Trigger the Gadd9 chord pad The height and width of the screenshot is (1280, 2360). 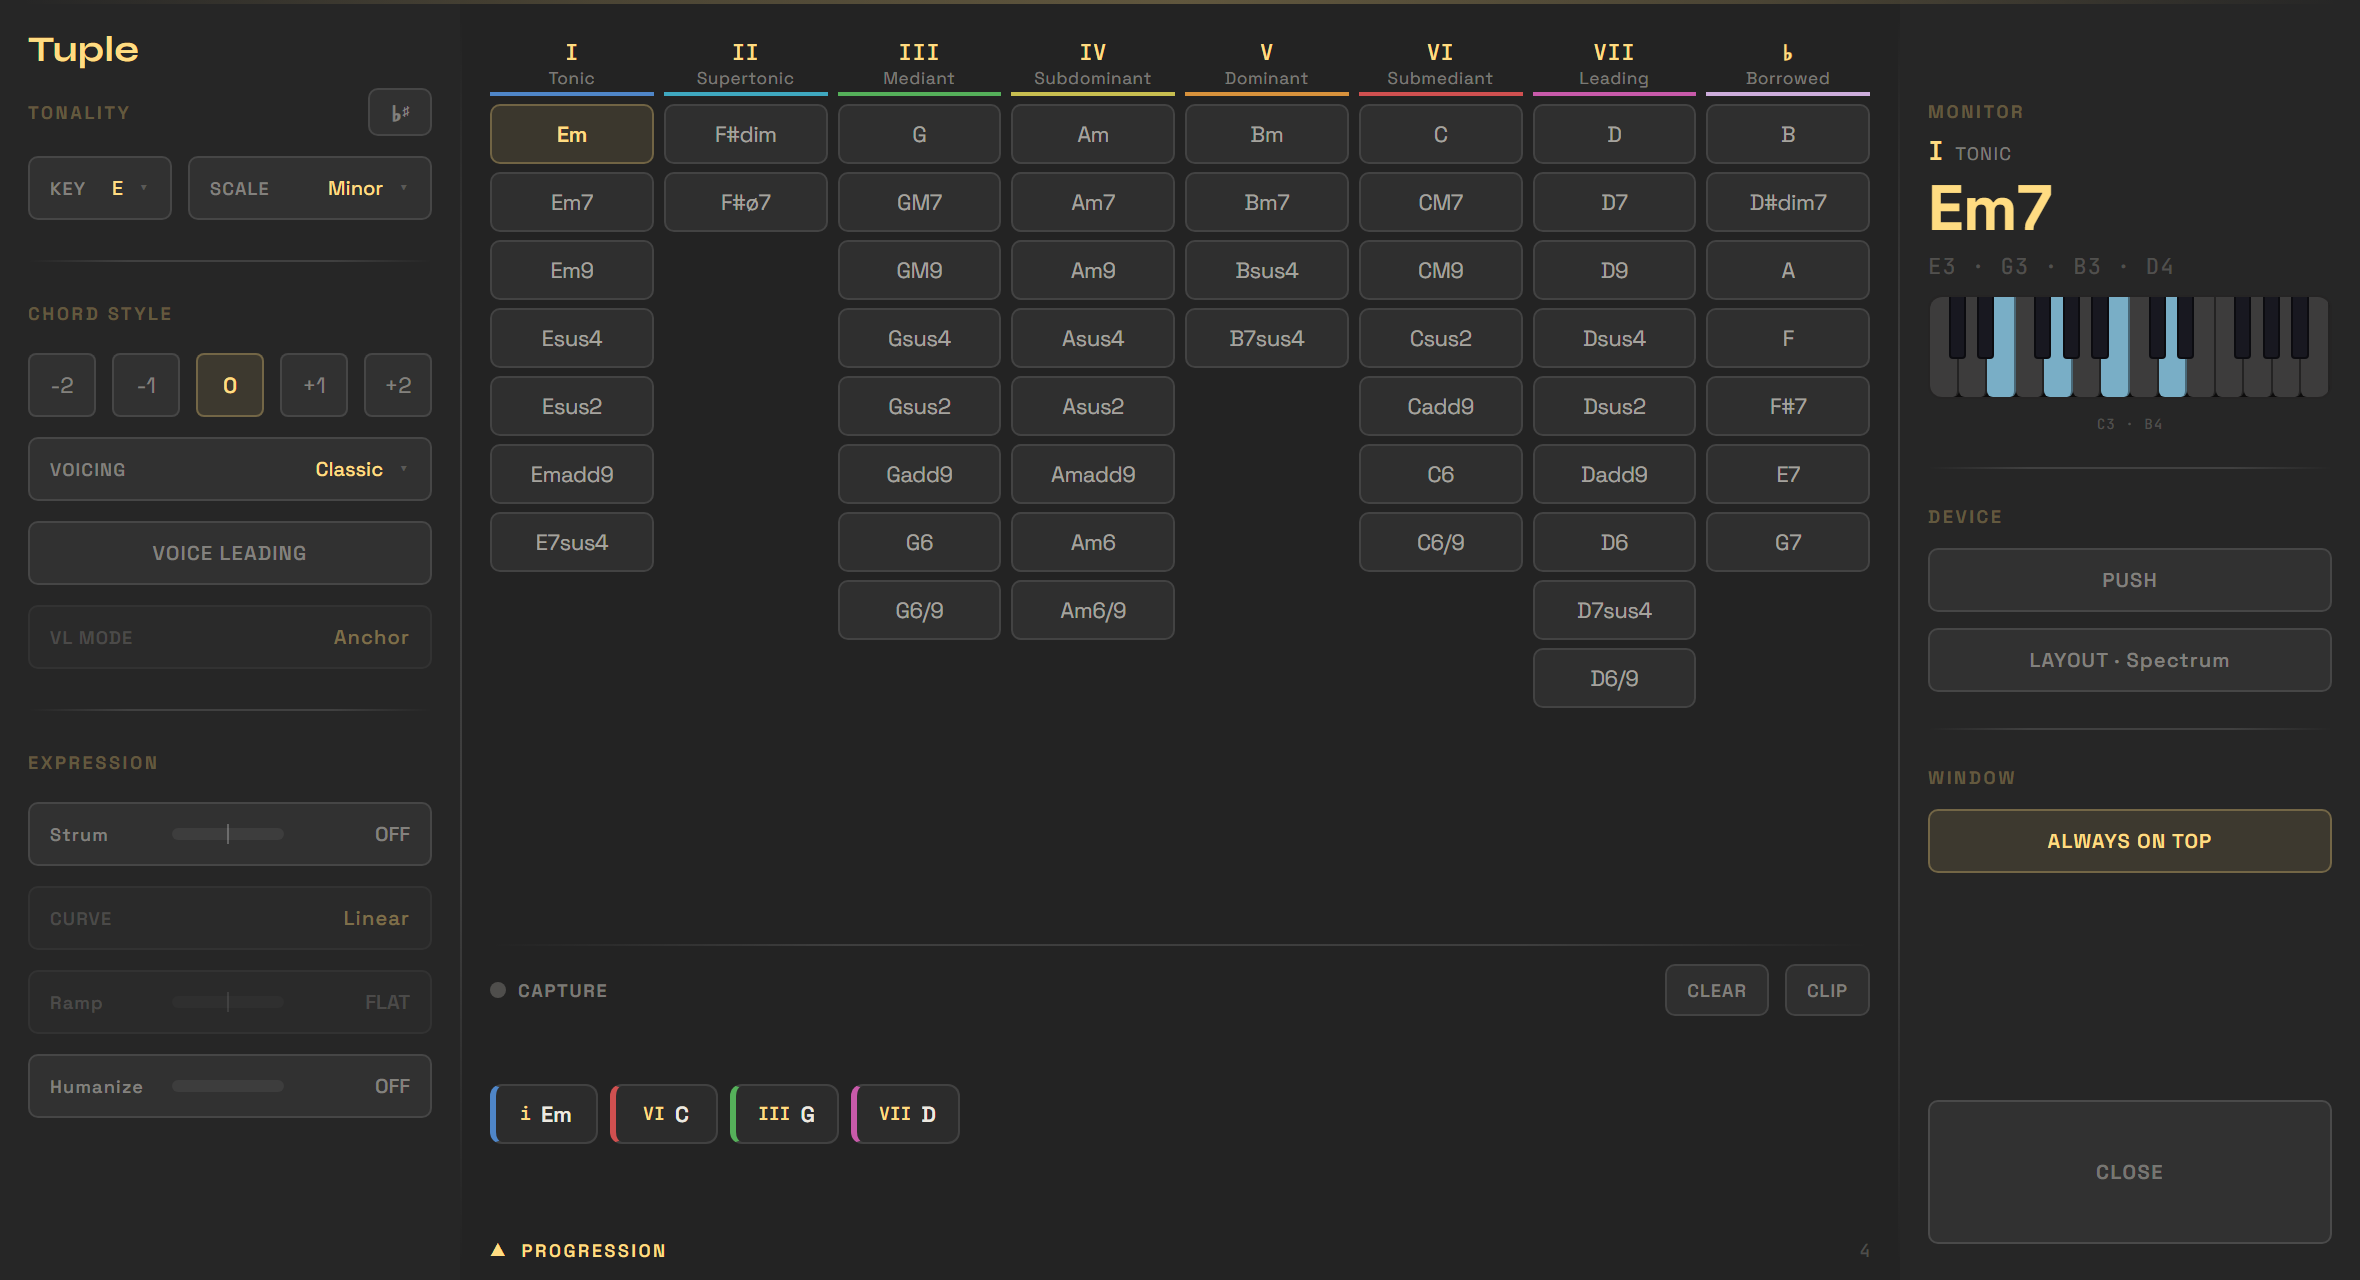click(x=919, y=474)
